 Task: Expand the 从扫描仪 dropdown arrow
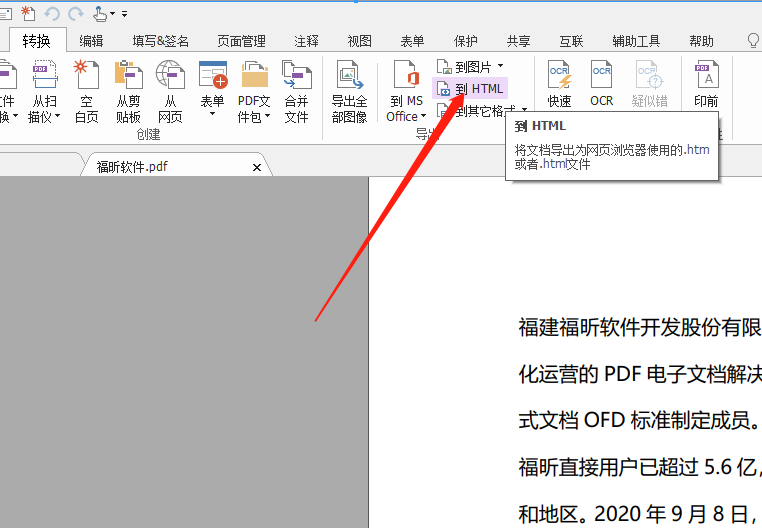(x=57, y=116)
